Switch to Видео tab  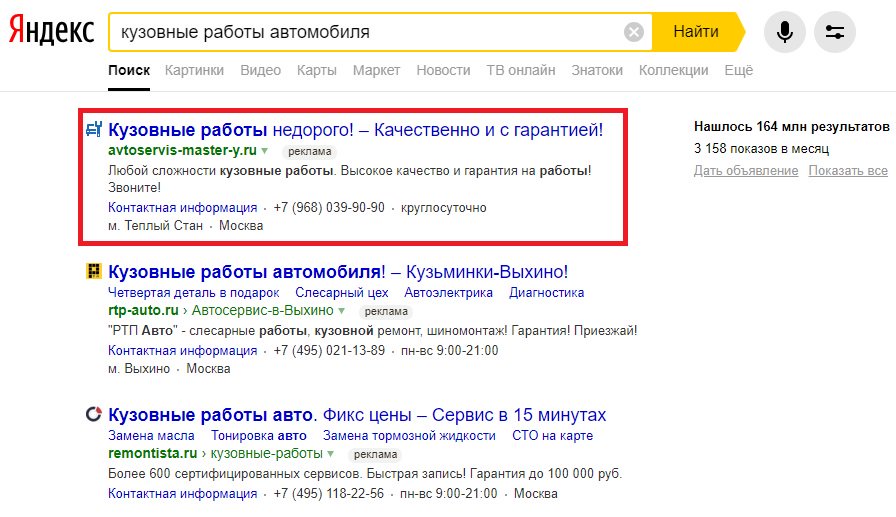[261, 70]
